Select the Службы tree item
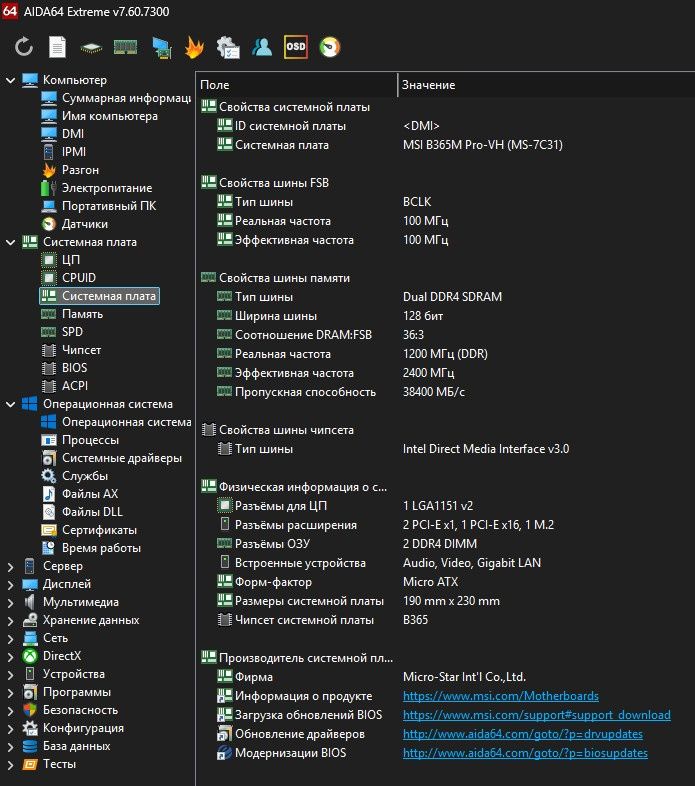695x786 pixels. pos(75,476)
